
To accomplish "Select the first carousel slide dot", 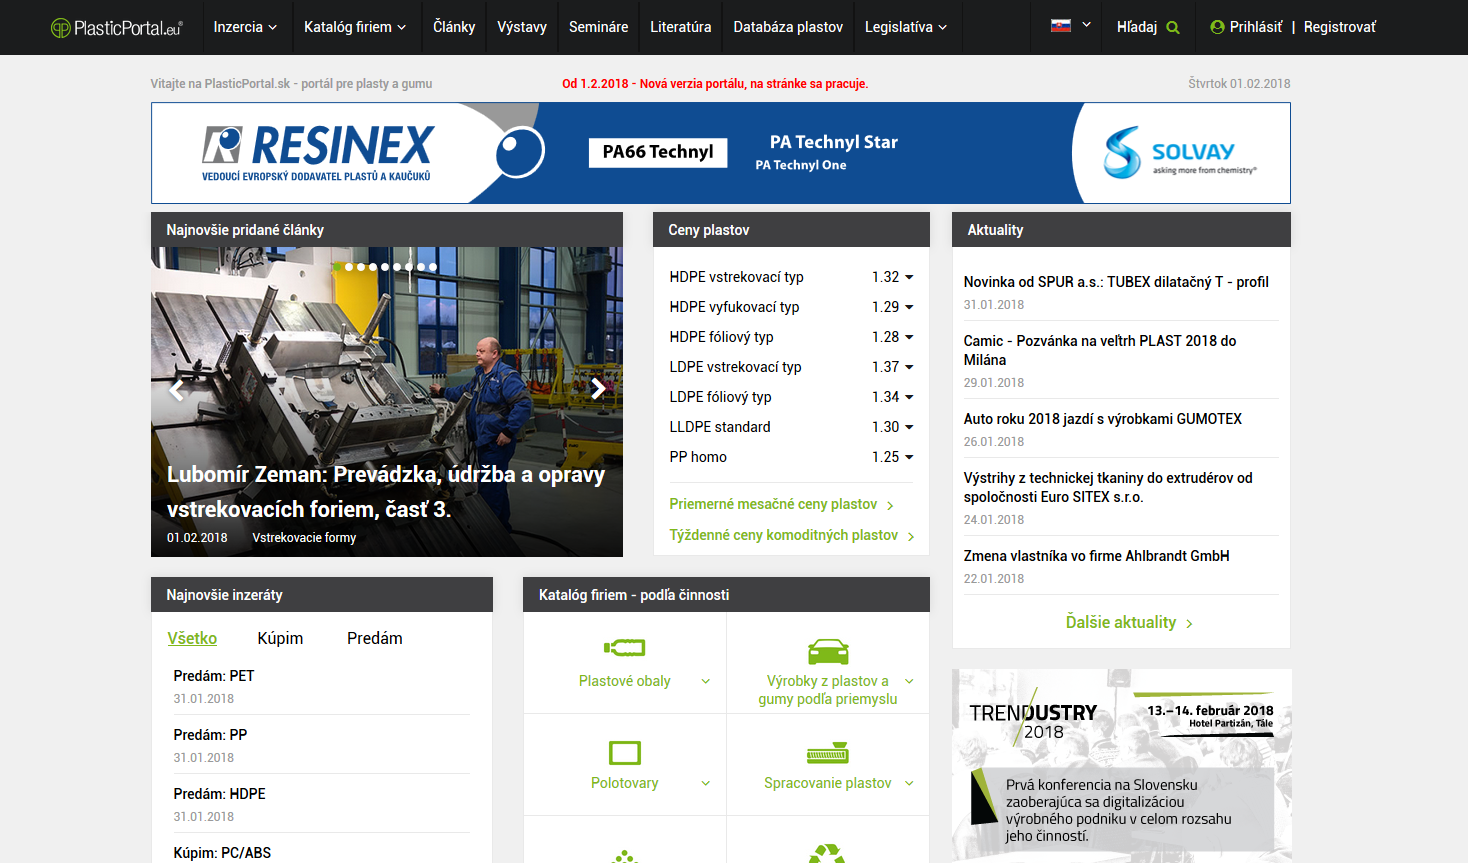I will (x=337, y=267).
